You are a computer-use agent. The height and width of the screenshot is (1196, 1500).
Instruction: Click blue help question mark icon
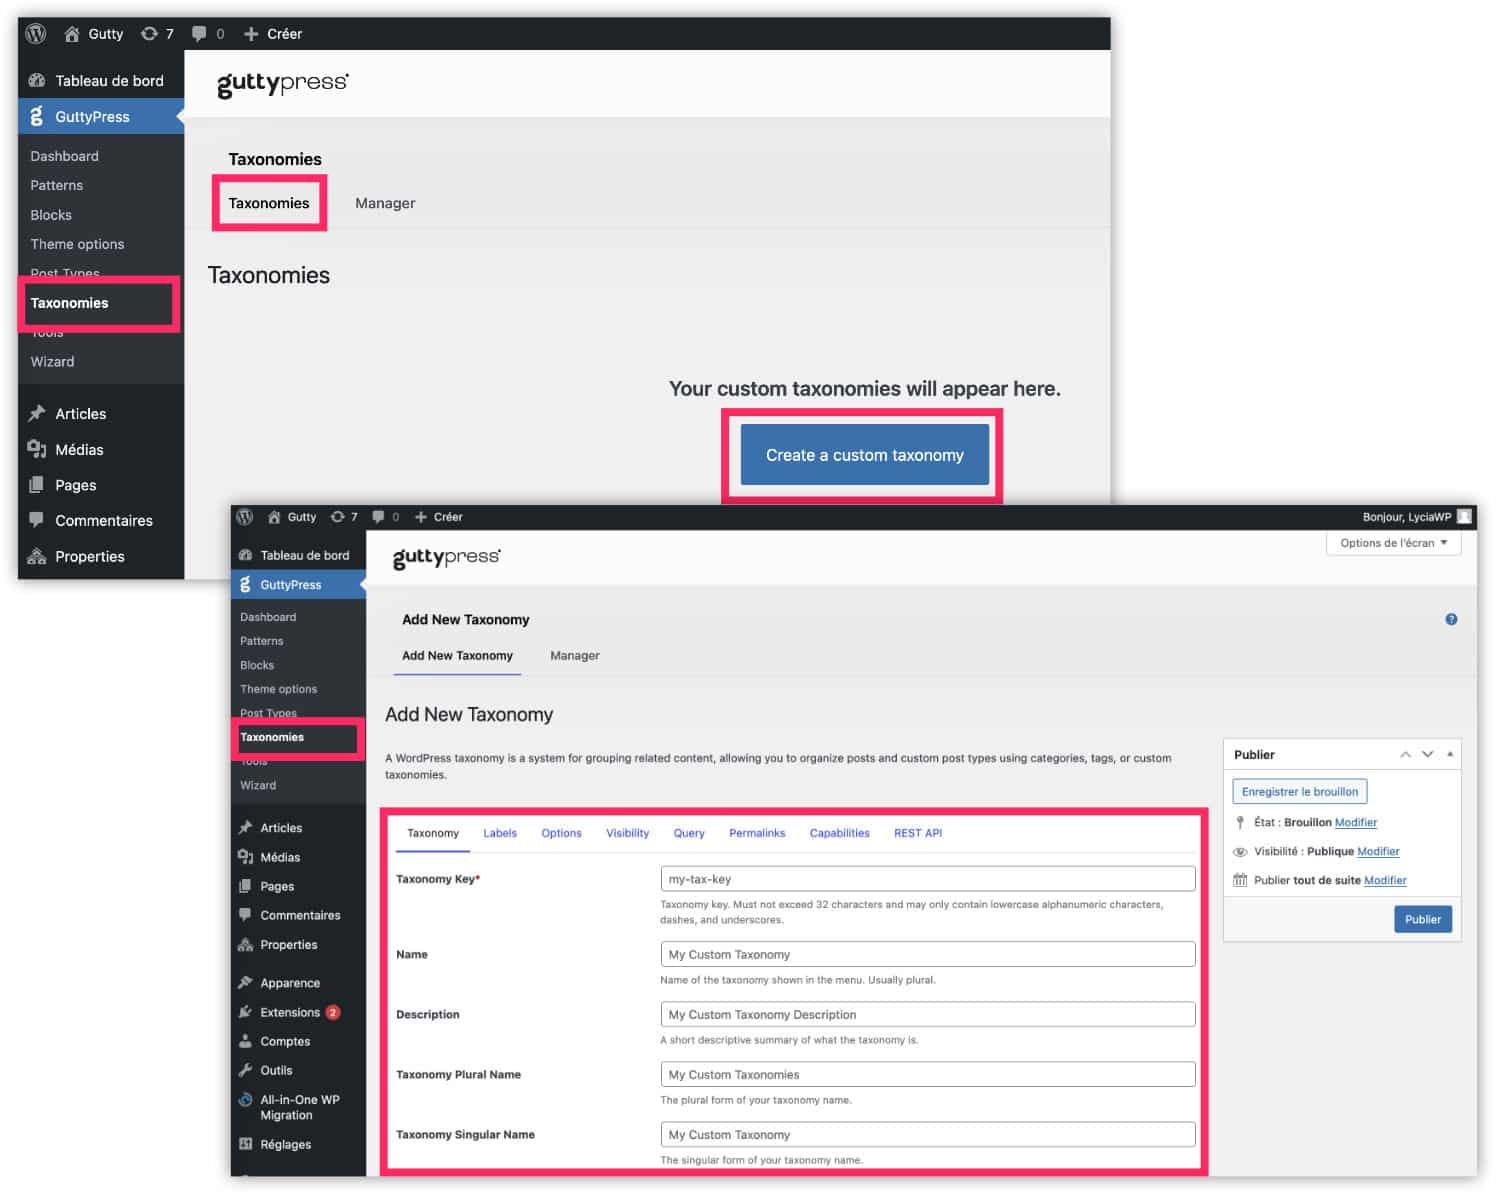tap(1451, 620)
